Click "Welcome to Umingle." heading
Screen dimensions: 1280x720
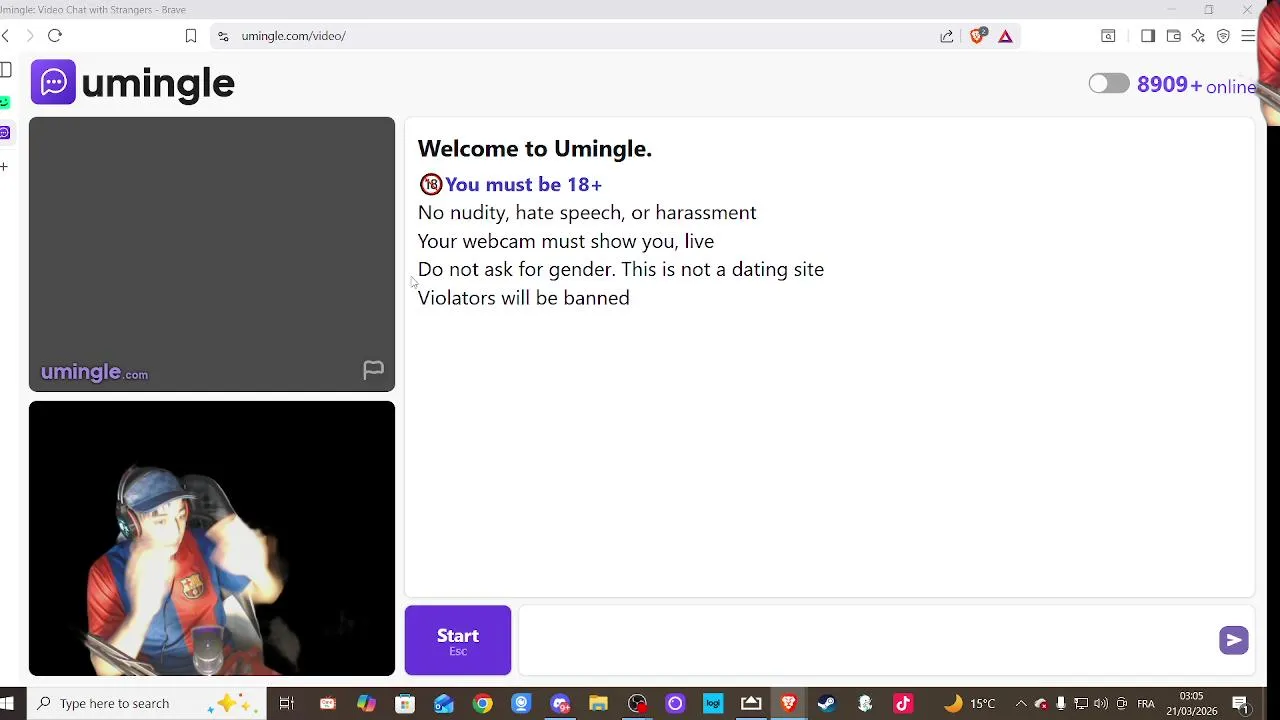534,149
